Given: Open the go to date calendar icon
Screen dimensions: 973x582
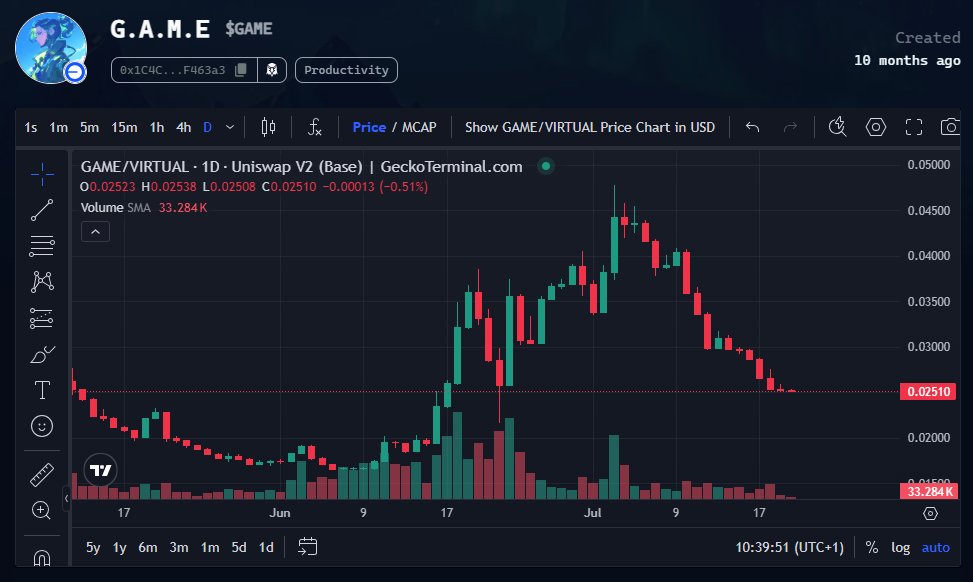Looking at the screenshot, I should tap(308, 547).
